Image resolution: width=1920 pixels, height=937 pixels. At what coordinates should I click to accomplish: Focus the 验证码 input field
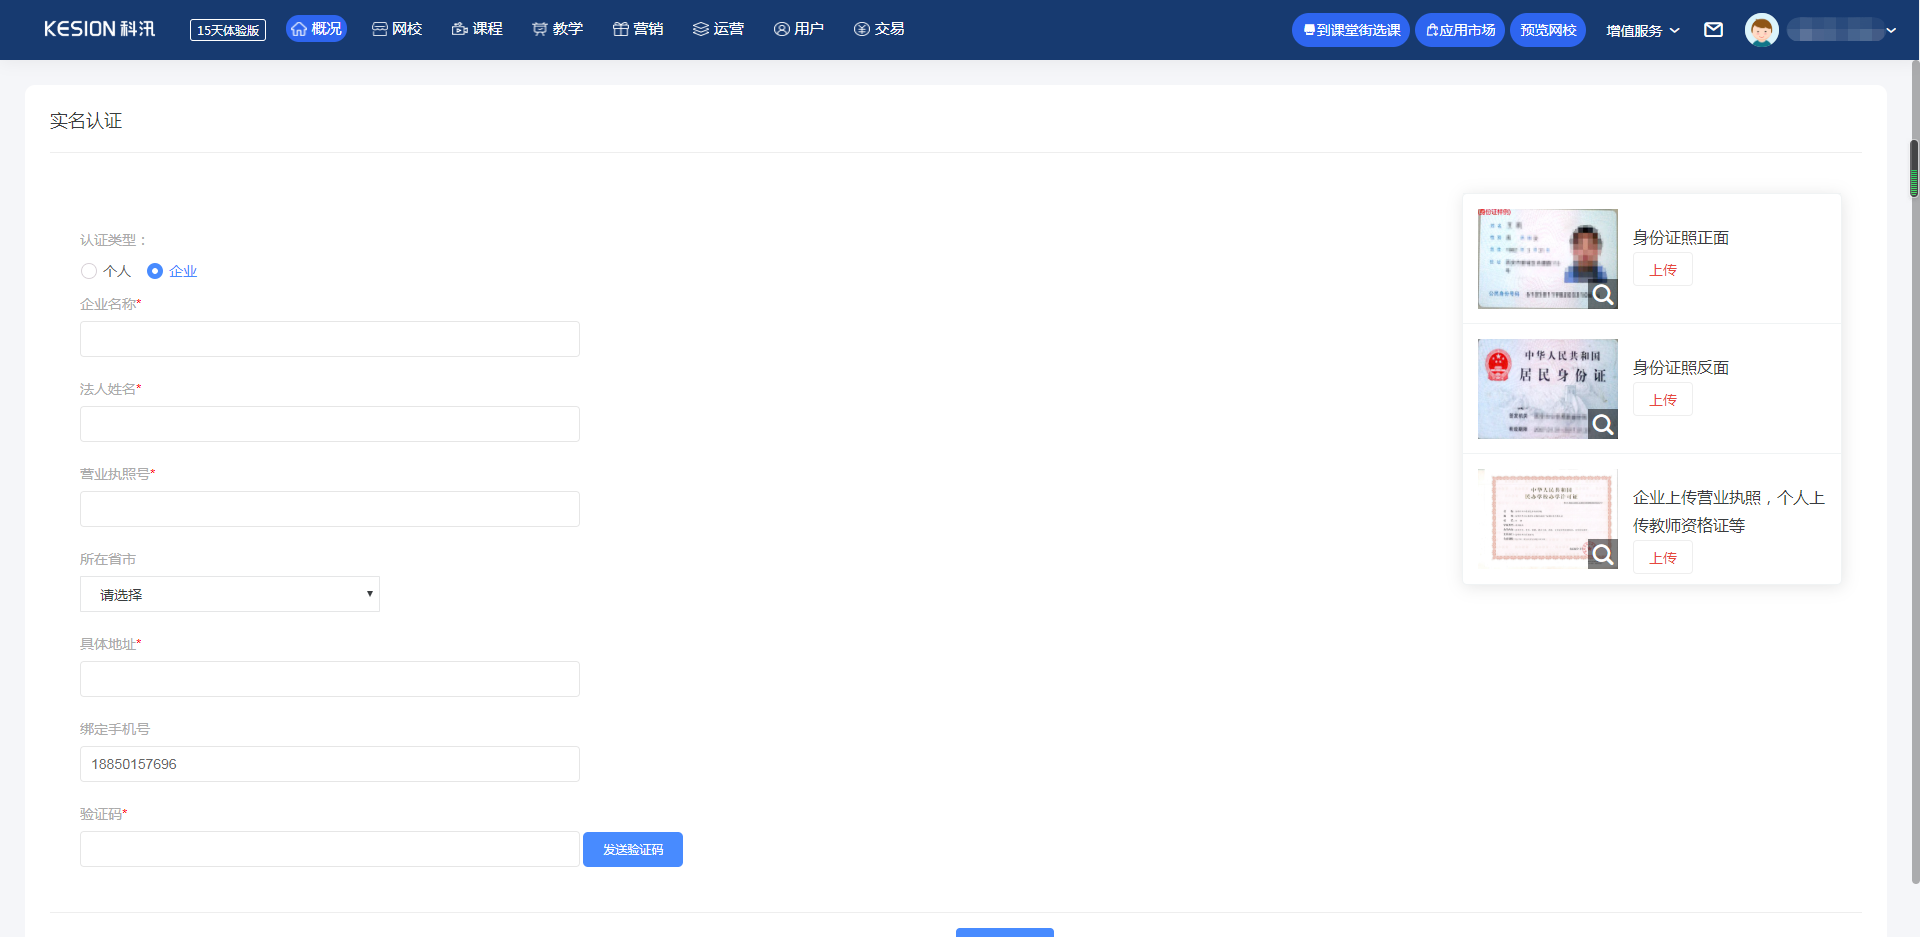coord(330,849)
